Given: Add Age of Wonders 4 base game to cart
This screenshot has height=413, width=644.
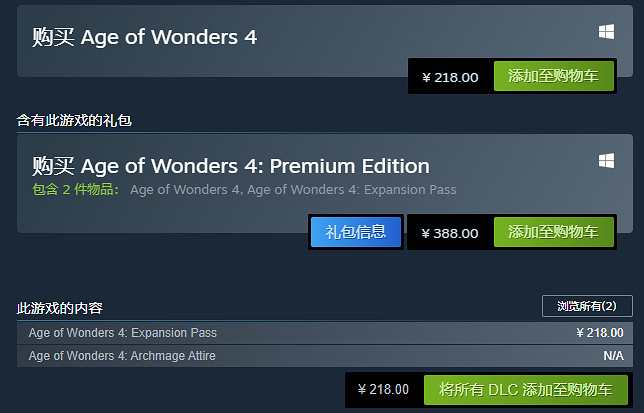Looking at the screenshot, I should [553, 77].
